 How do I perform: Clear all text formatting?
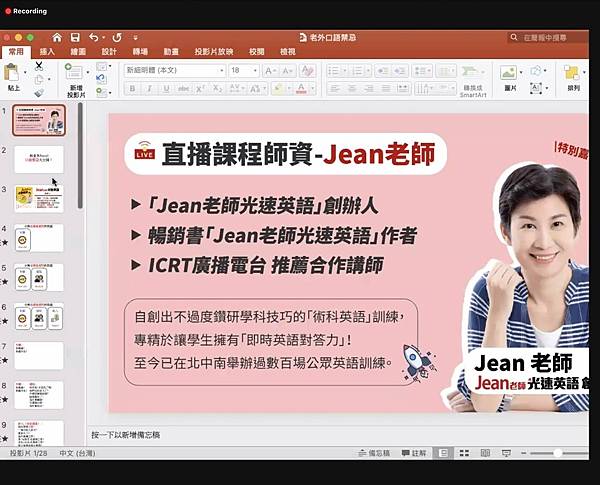tap(307, 71)
